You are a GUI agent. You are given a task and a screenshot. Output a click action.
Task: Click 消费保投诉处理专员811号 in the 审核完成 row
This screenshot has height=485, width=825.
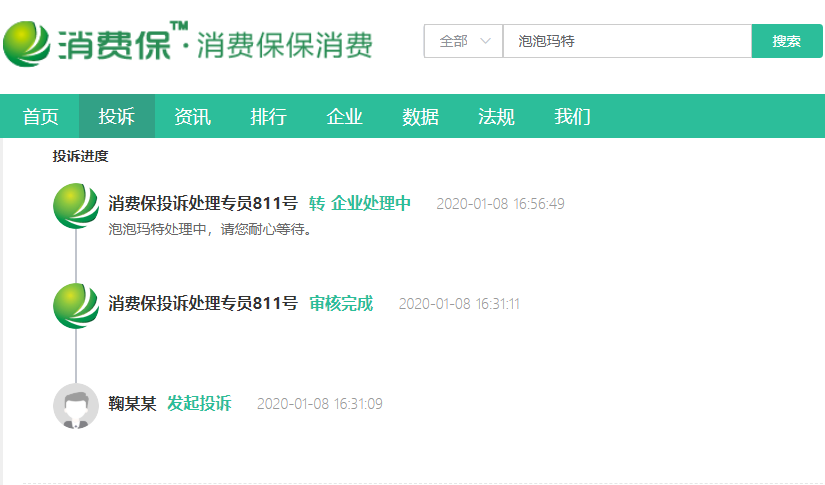pos(203,304)
